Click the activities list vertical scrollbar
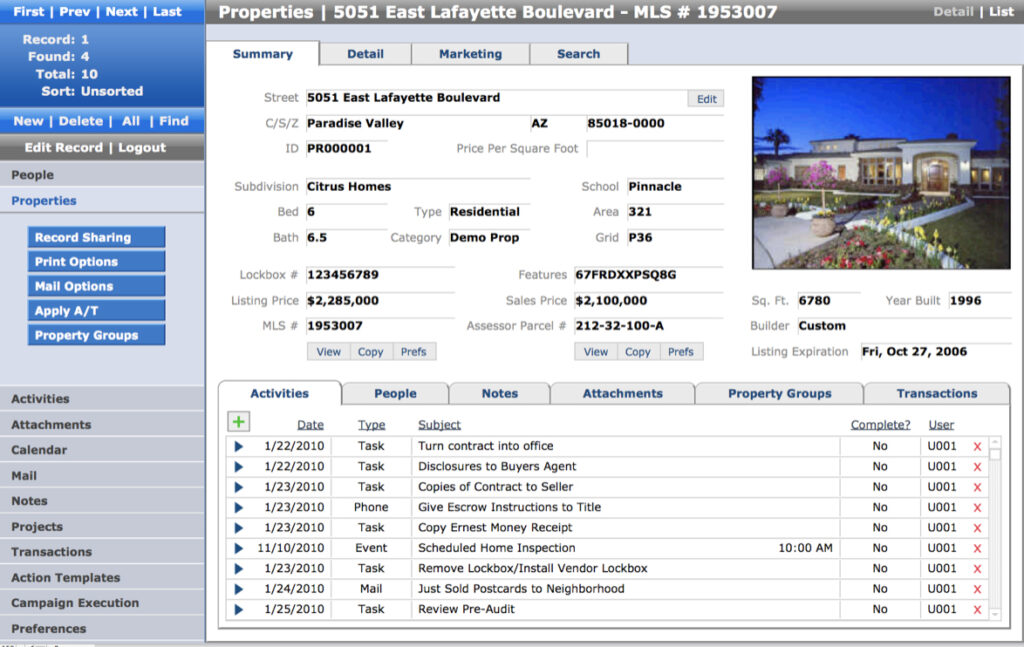Viewport: 1024px width, 647px height. coord(994,530)
